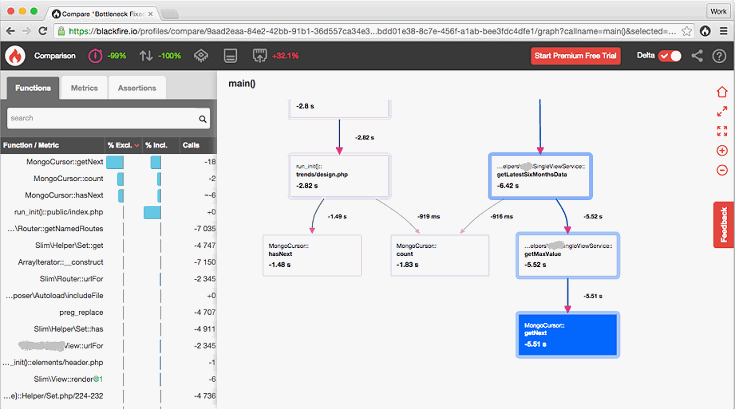Click the fit-to-screen graph icon
735x409 pixels.
722,130
